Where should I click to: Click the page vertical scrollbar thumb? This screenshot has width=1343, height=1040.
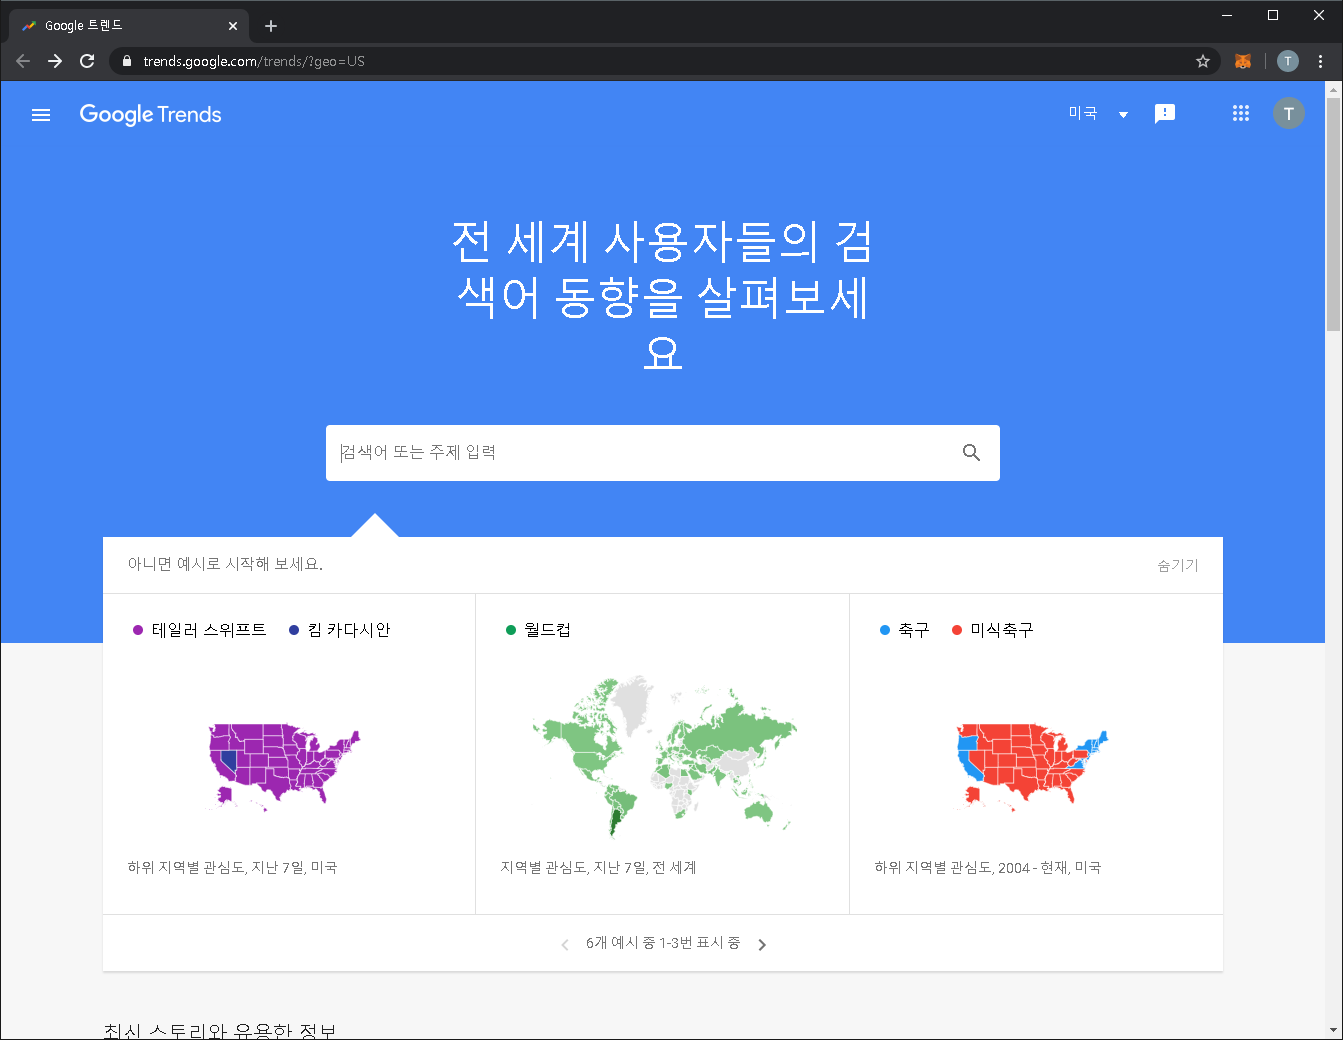1333,214
